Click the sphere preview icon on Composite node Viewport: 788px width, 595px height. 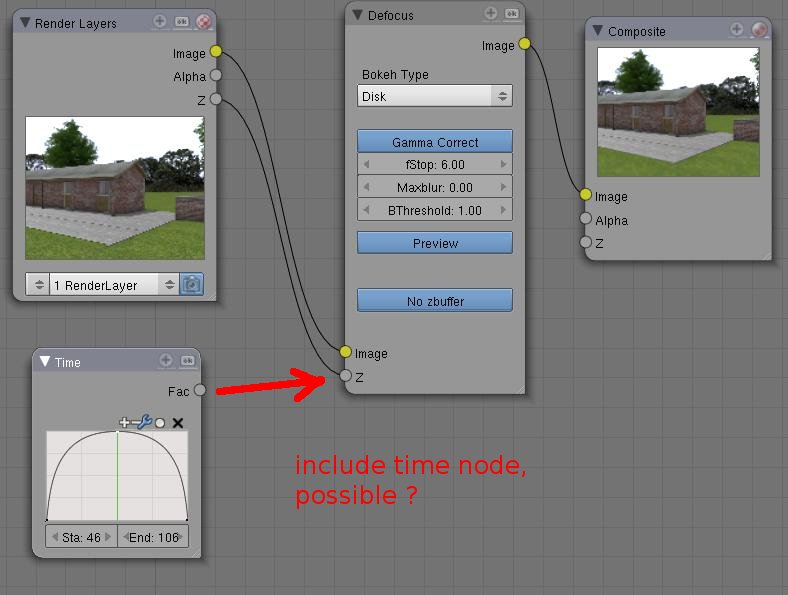[759, 30]
